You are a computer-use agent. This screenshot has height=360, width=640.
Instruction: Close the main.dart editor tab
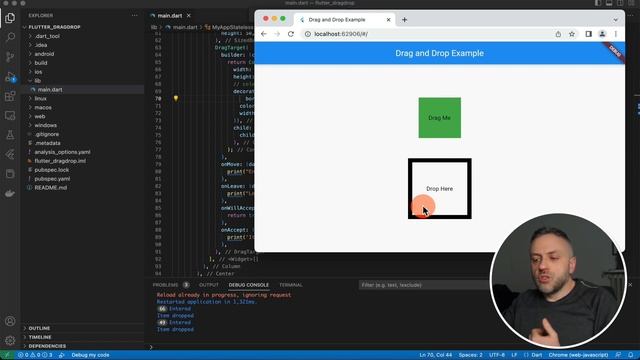[189, 16]
